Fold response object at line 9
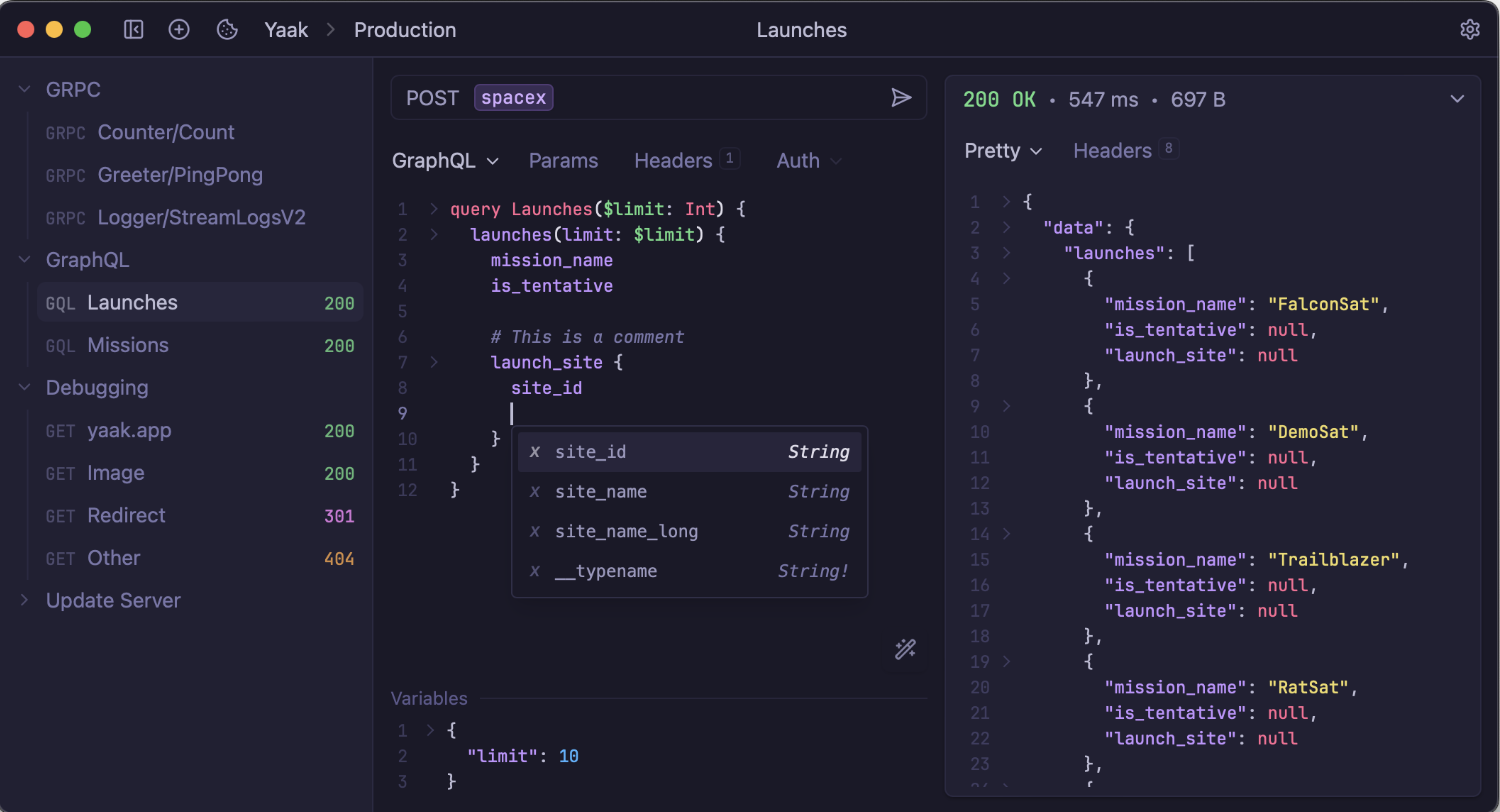The width and height of the screenshot is (1500, 812). (1006, 407)
